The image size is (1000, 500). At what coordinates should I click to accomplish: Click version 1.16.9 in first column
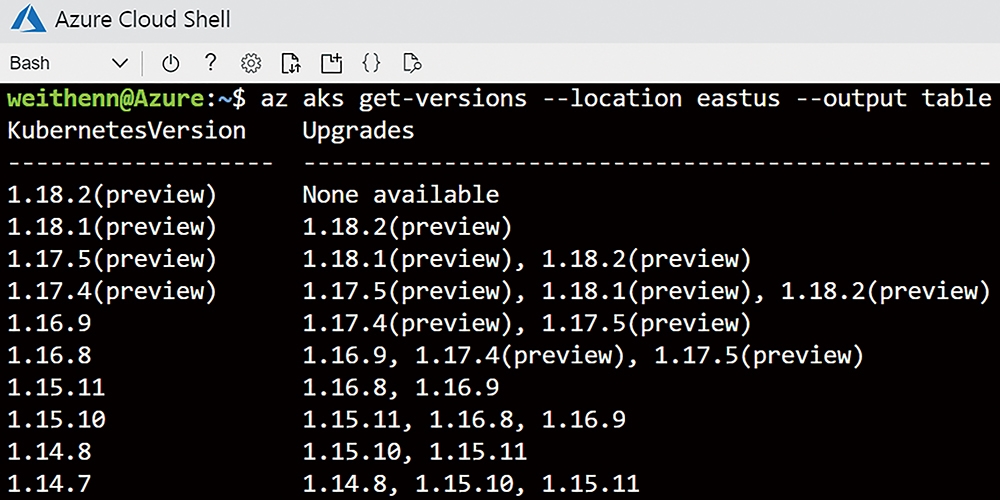[x=49, y=323]
